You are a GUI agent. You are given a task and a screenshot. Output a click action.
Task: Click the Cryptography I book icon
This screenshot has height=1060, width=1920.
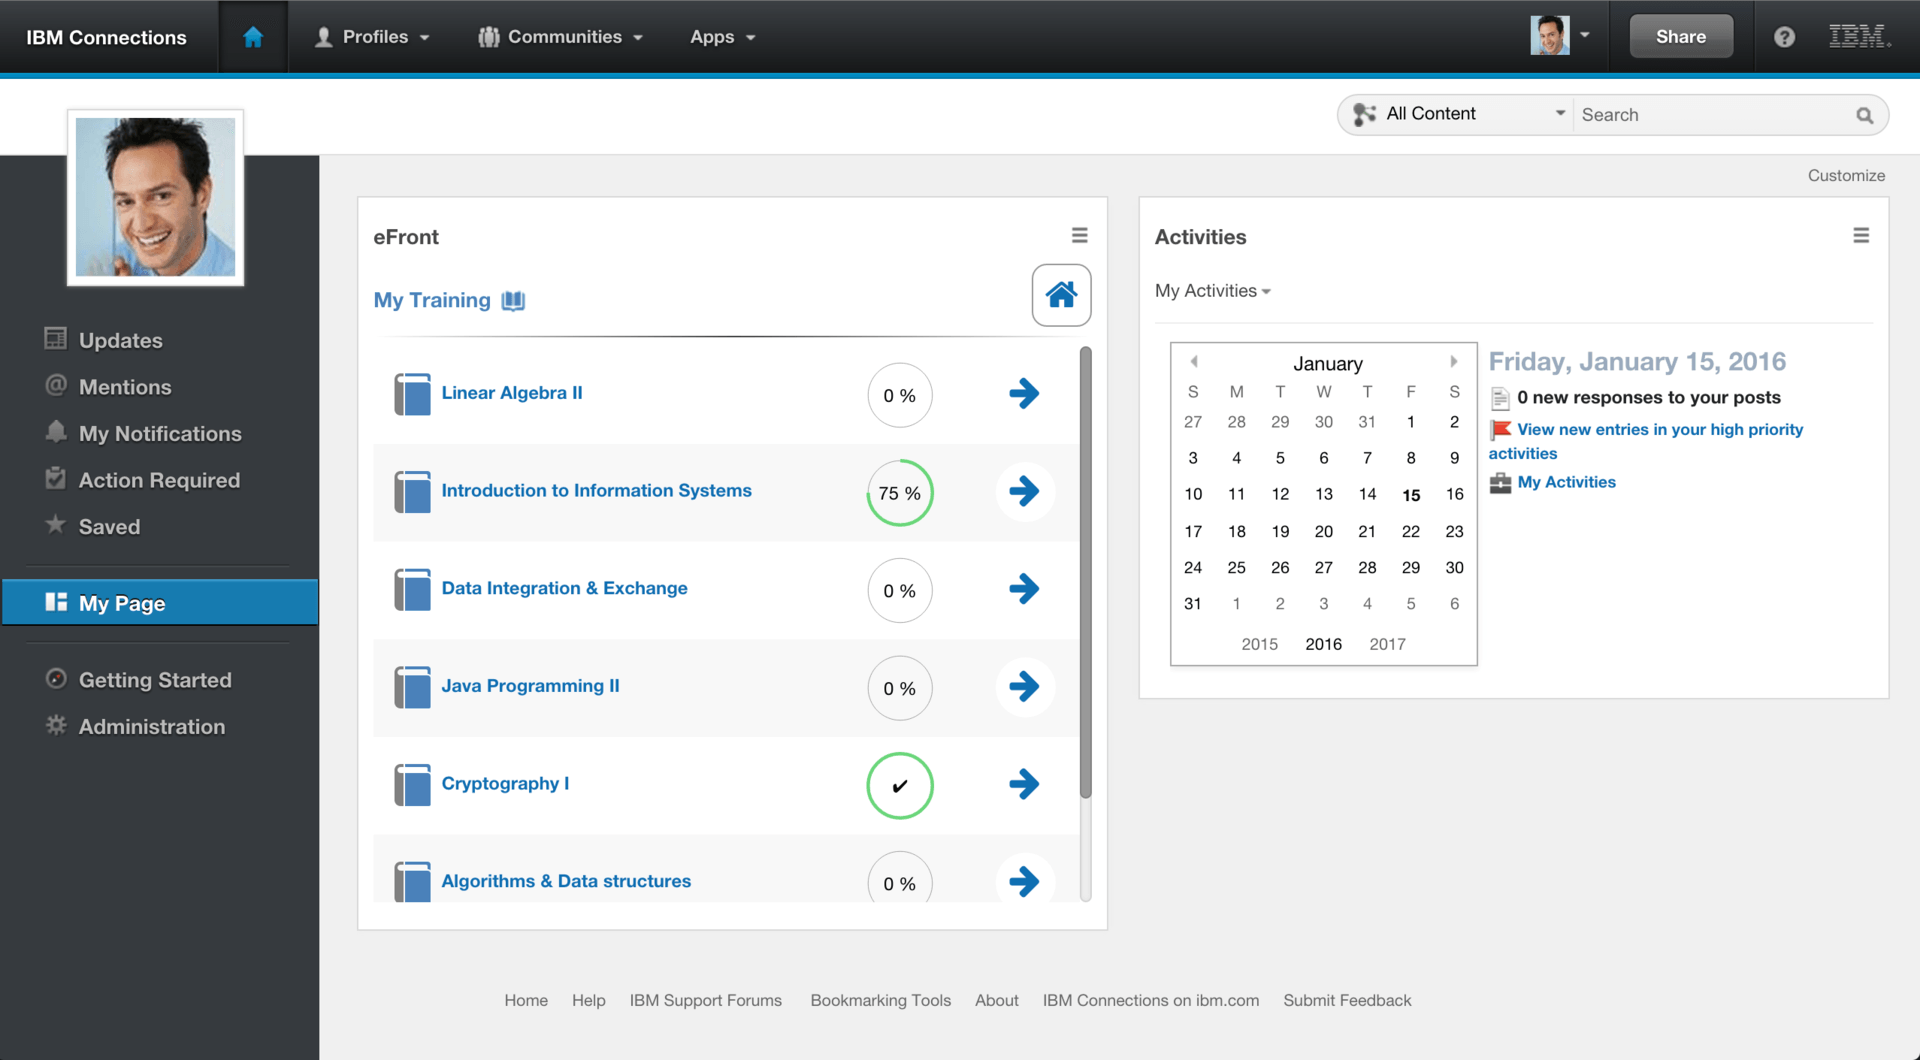[x=412, y=785]
